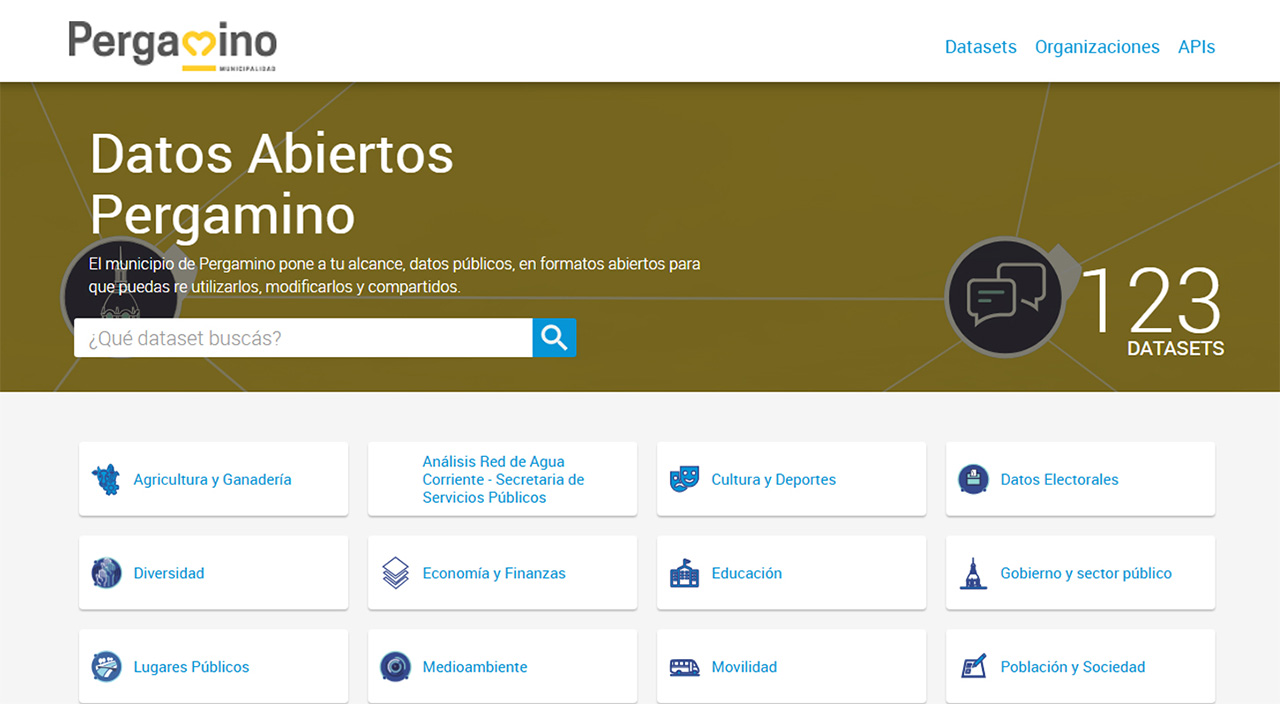This screenshot has height=704, width=1280.
Task: Click the theater masks Cultura icon
Action: [x=684, y=480]
